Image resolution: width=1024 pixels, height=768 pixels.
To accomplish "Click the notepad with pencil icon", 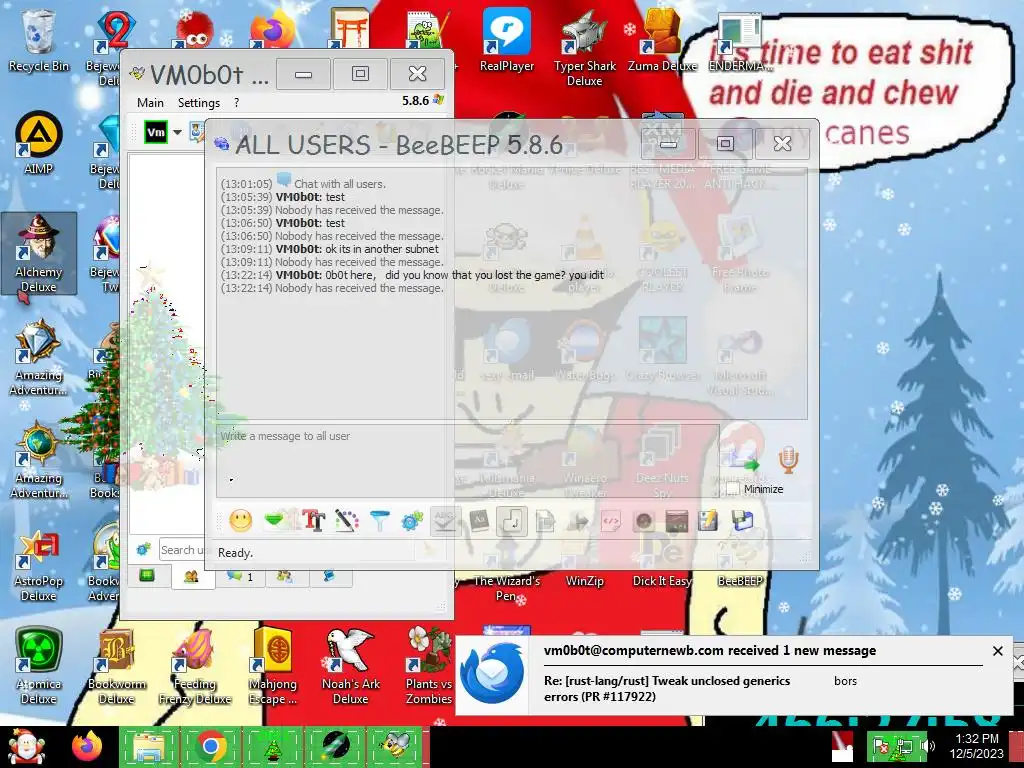I will coord(708,521).
